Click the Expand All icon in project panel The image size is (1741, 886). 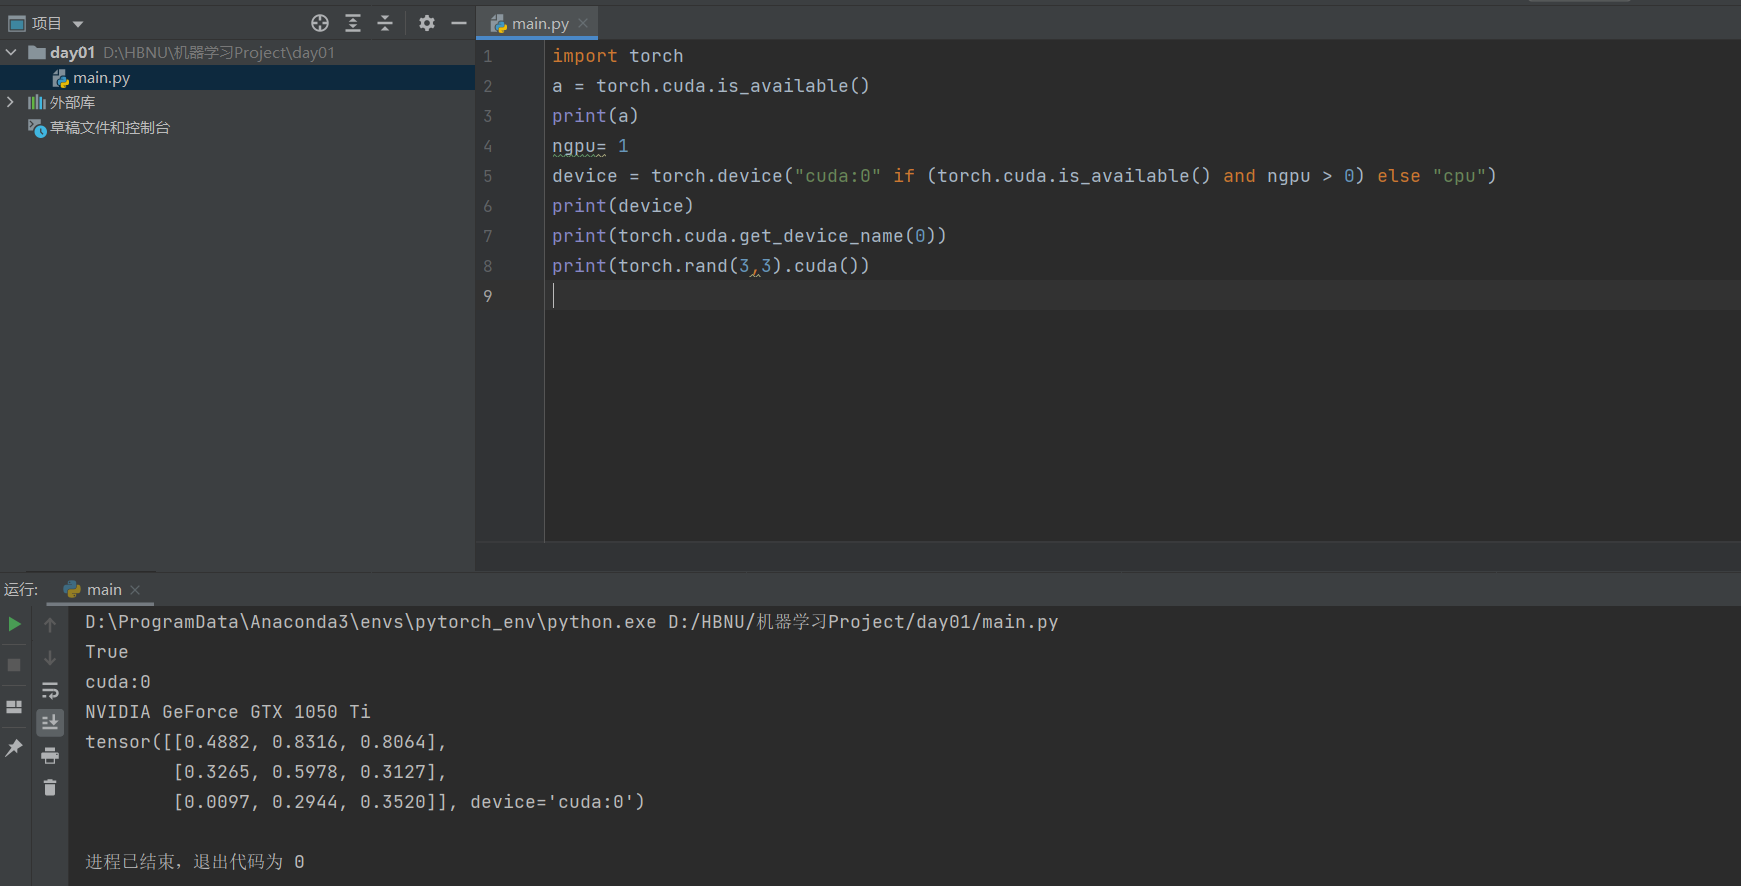353,23
